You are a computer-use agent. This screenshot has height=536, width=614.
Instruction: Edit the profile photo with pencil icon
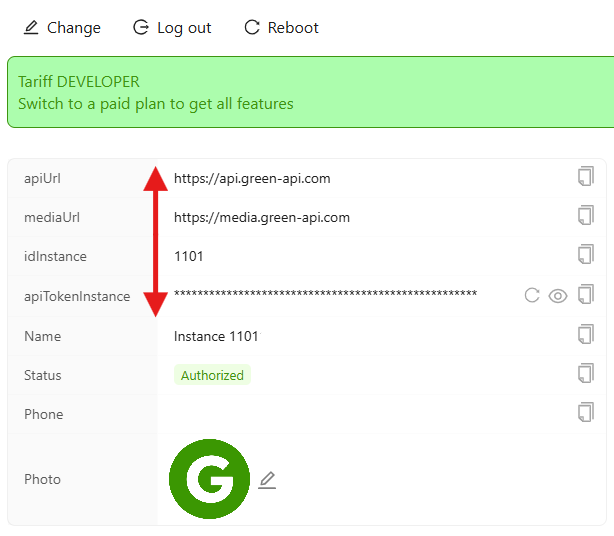pos(266,480)
